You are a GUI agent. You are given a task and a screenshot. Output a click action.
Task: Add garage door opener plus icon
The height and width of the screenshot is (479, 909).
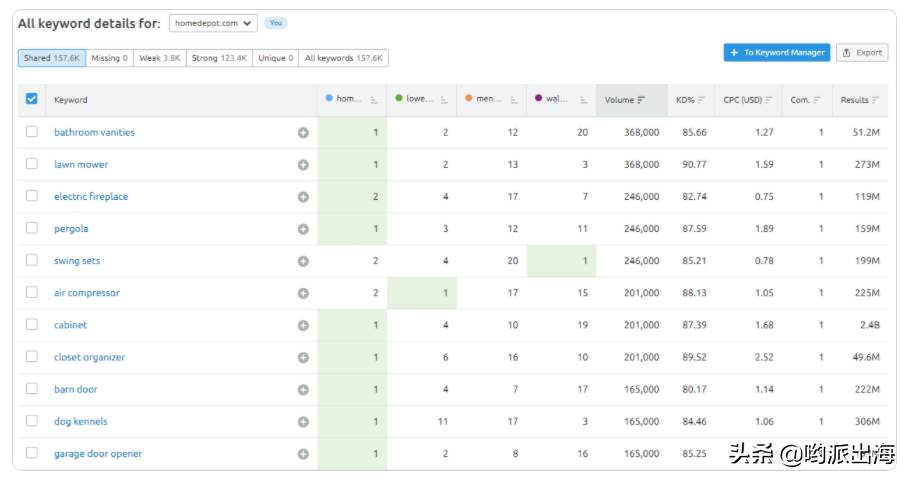coord(303,454)
